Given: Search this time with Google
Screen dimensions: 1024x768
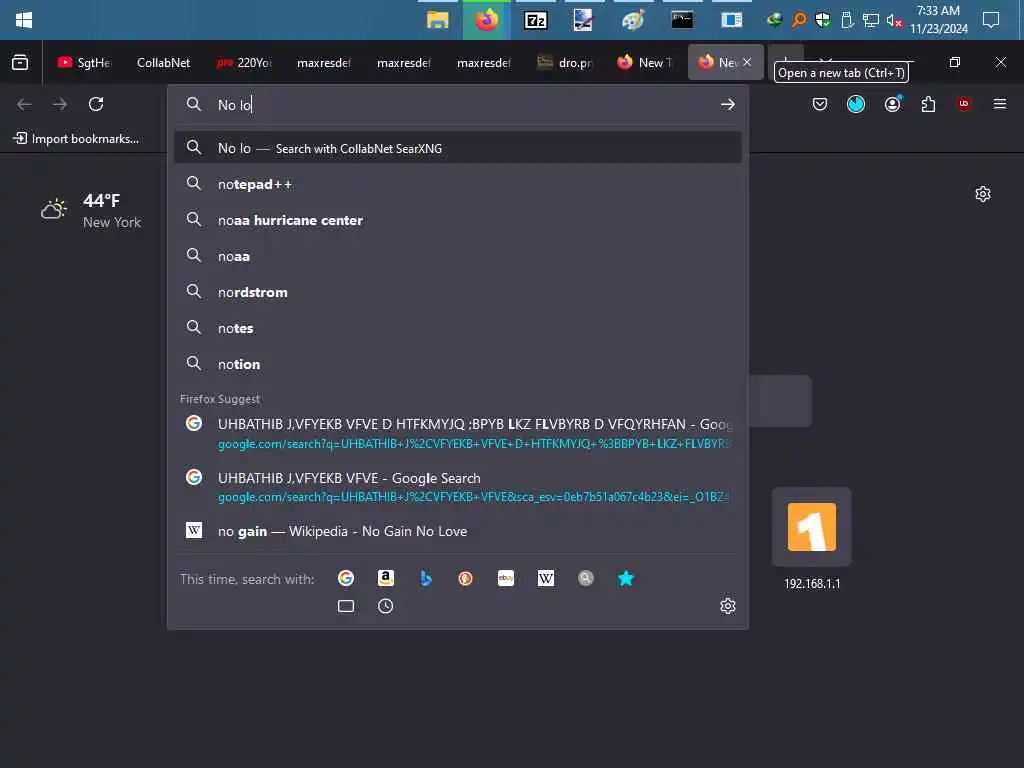Looking at the screenshot, I should click(345, 578).
